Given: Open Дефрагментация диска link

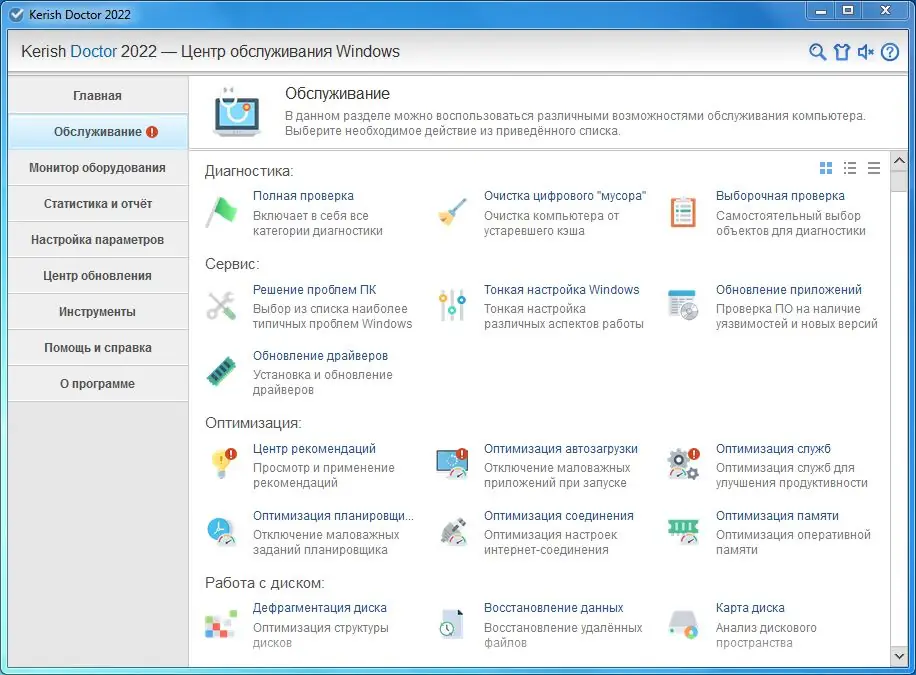Looking at the screenshot, I should (x=320, y=608).
